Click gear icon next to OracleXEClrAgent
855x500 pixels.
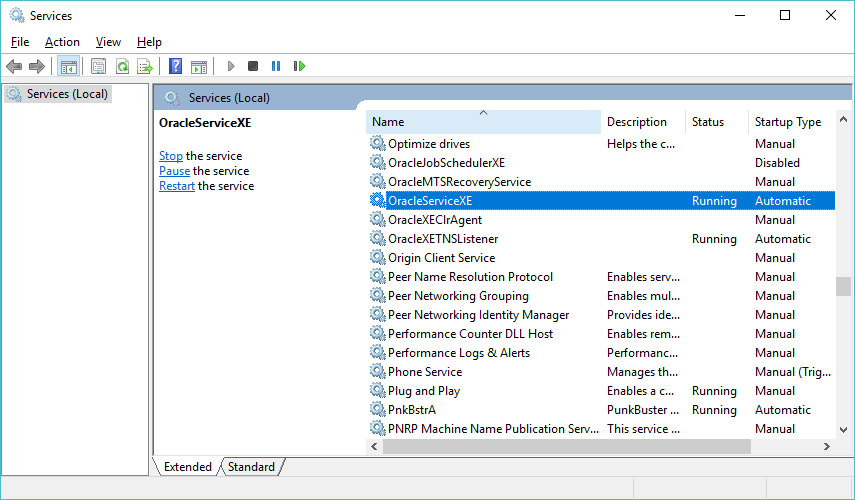click(x=377, y=219)
